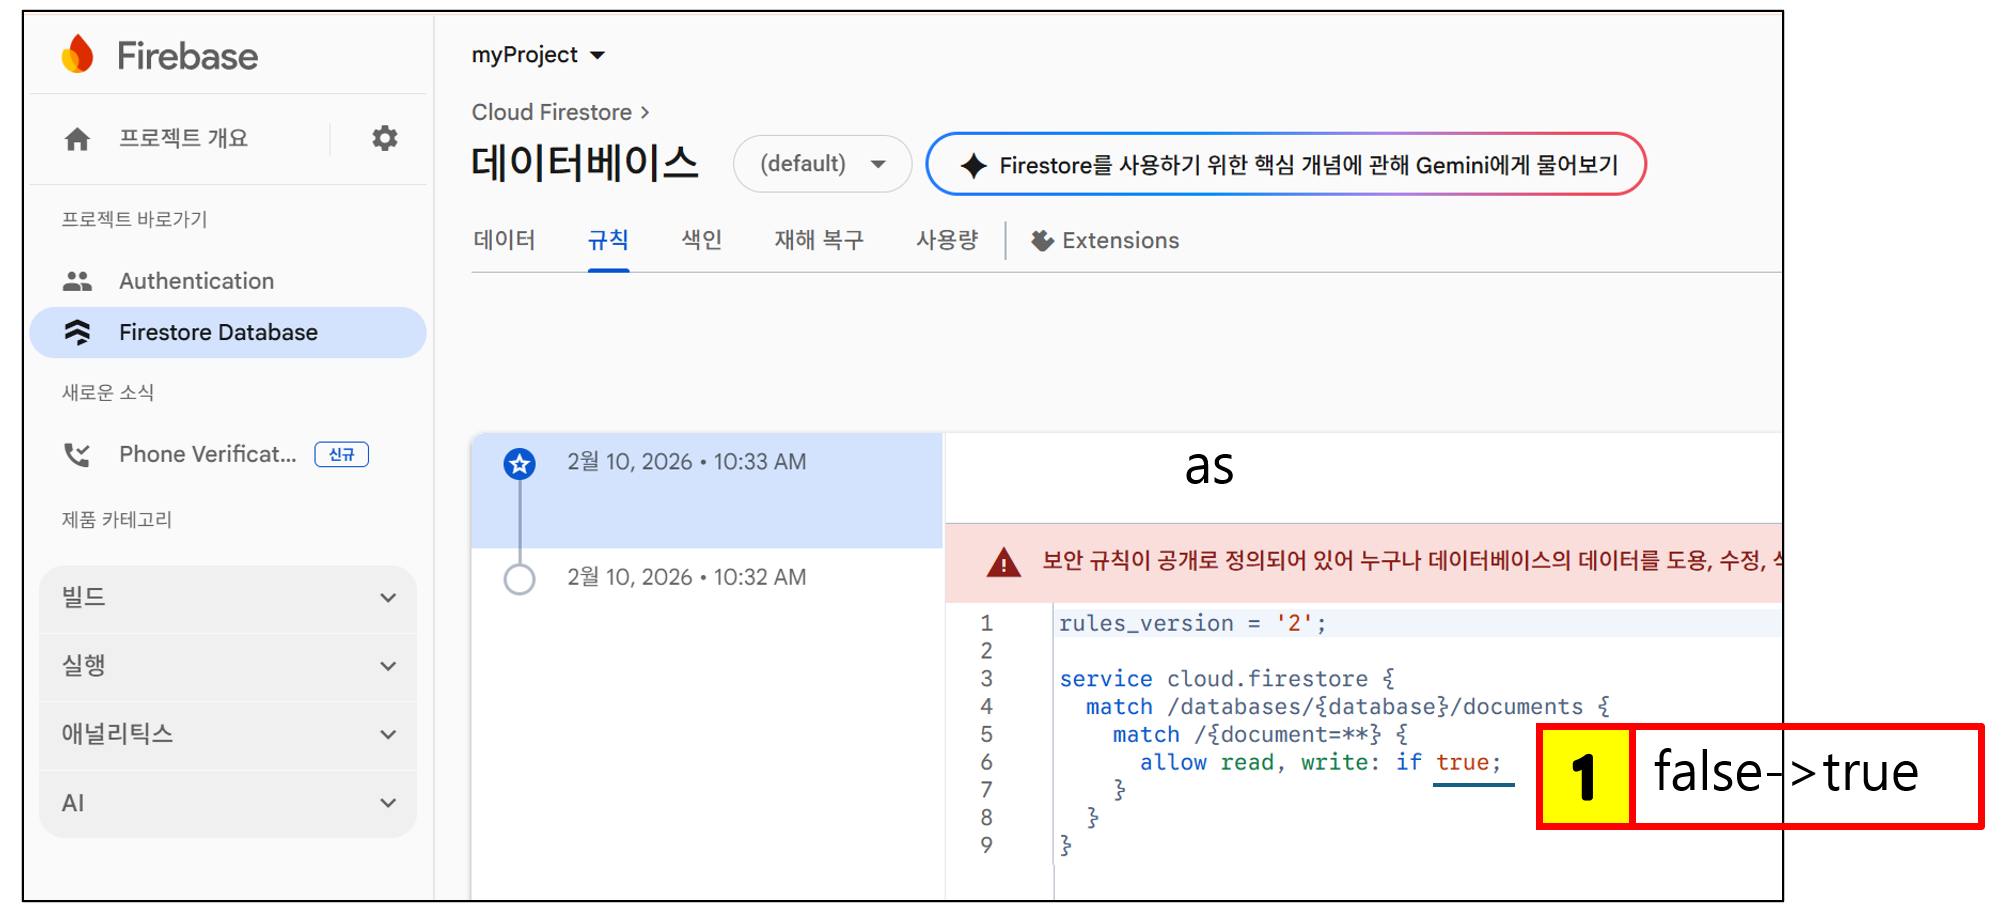Click the Firestore Database stacked icon

[x=77, y=332]
